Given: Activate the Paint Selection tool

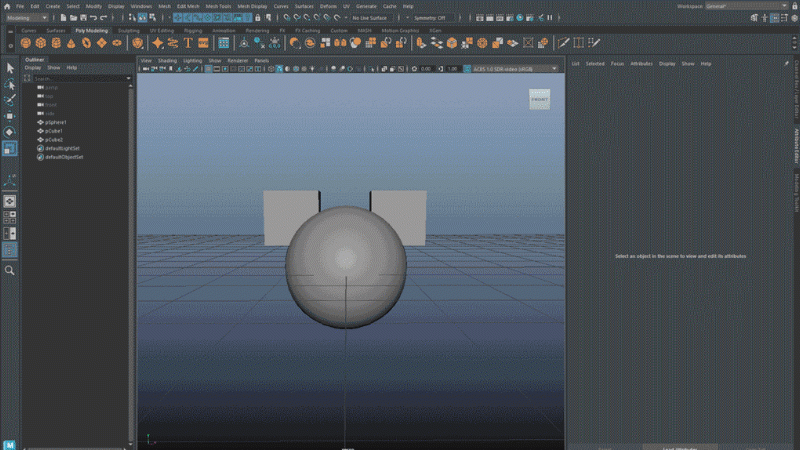Looking at the screenshot, I should tap(10, 100).
